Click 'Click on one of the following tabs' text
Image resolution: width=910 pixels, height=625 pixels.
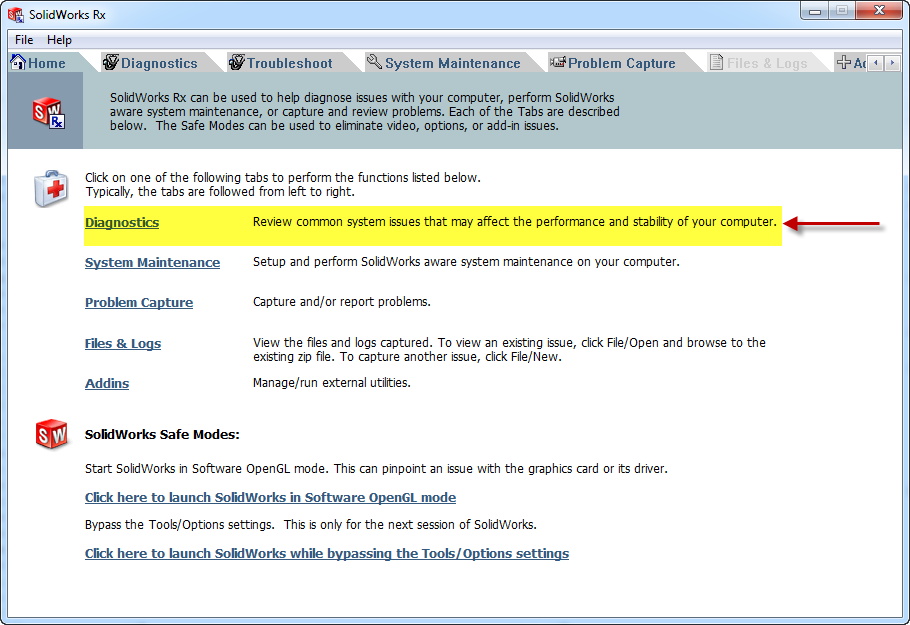283,185
